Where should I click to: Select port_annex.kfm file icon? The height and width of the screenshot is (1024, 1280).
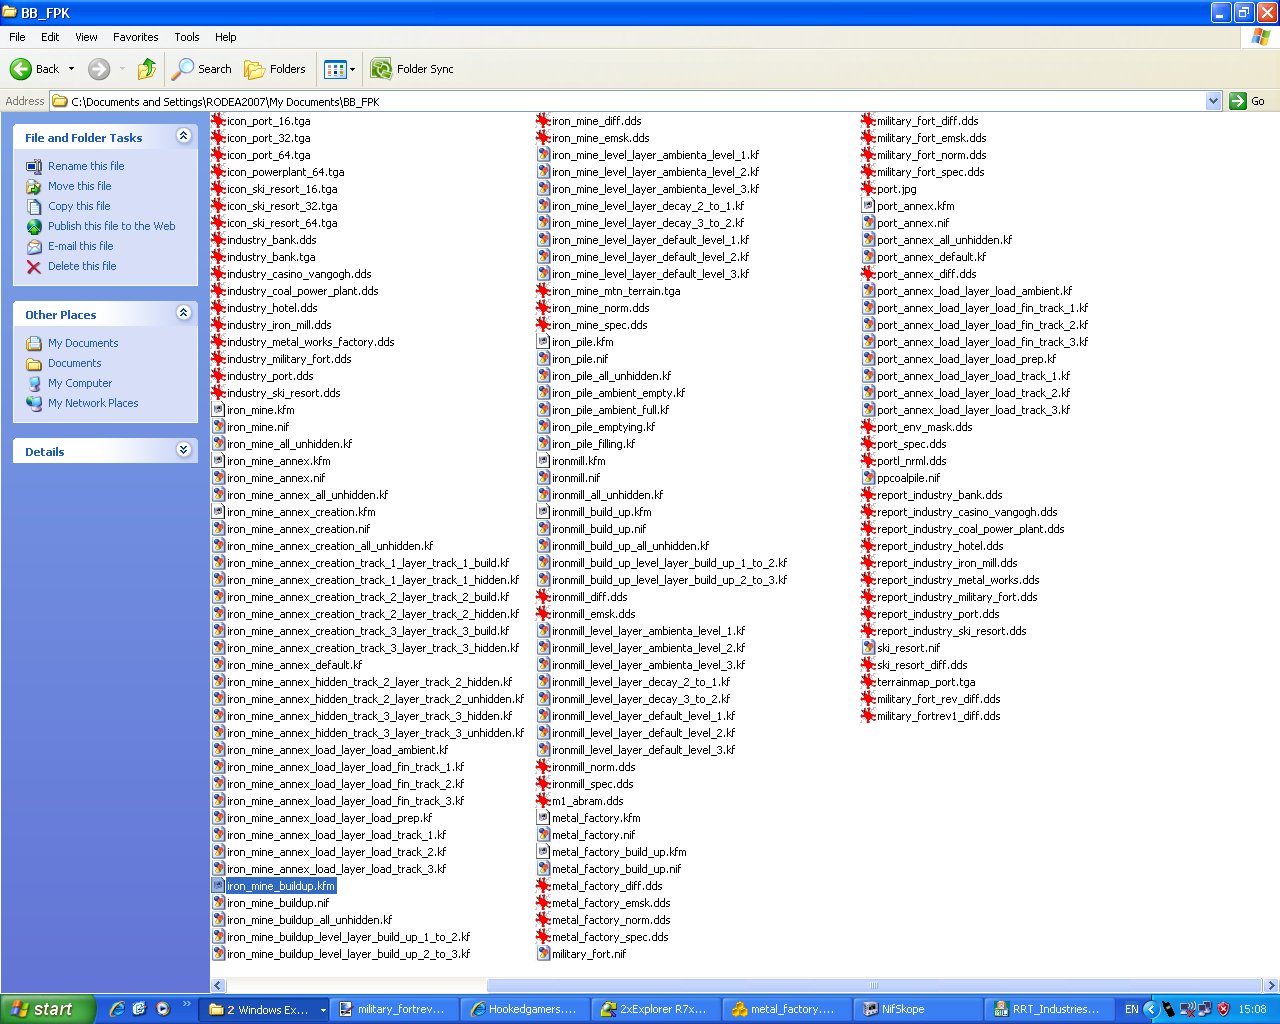[868, 206]
